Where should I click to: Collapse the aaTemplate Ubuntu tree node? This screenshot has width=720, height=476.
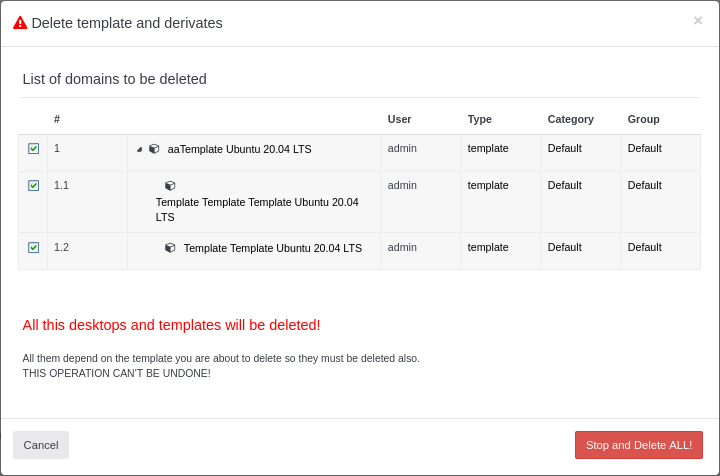pos(139,149)
